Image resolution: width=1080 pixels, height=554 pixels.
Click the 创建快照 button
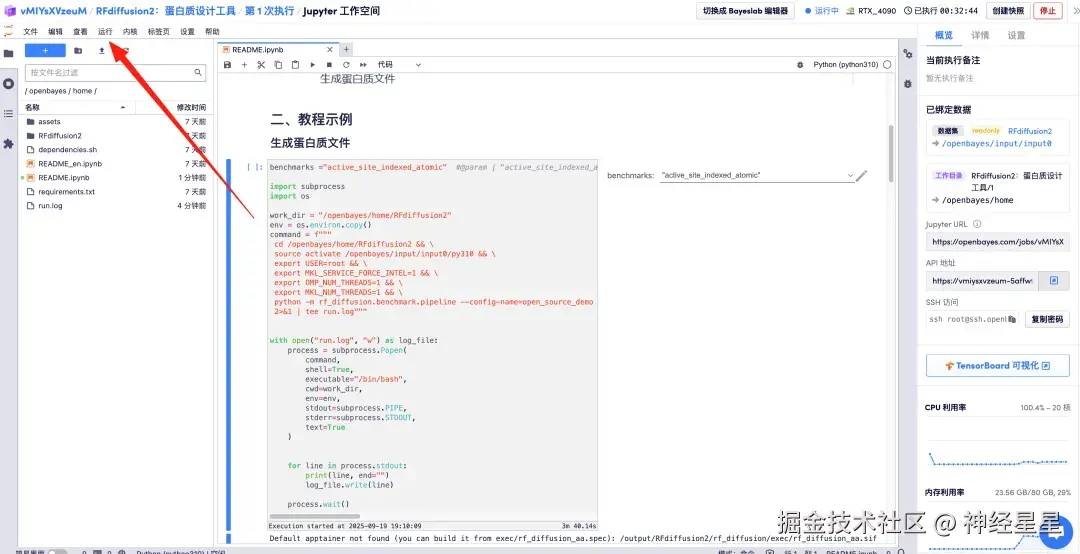pos(1008,11)
